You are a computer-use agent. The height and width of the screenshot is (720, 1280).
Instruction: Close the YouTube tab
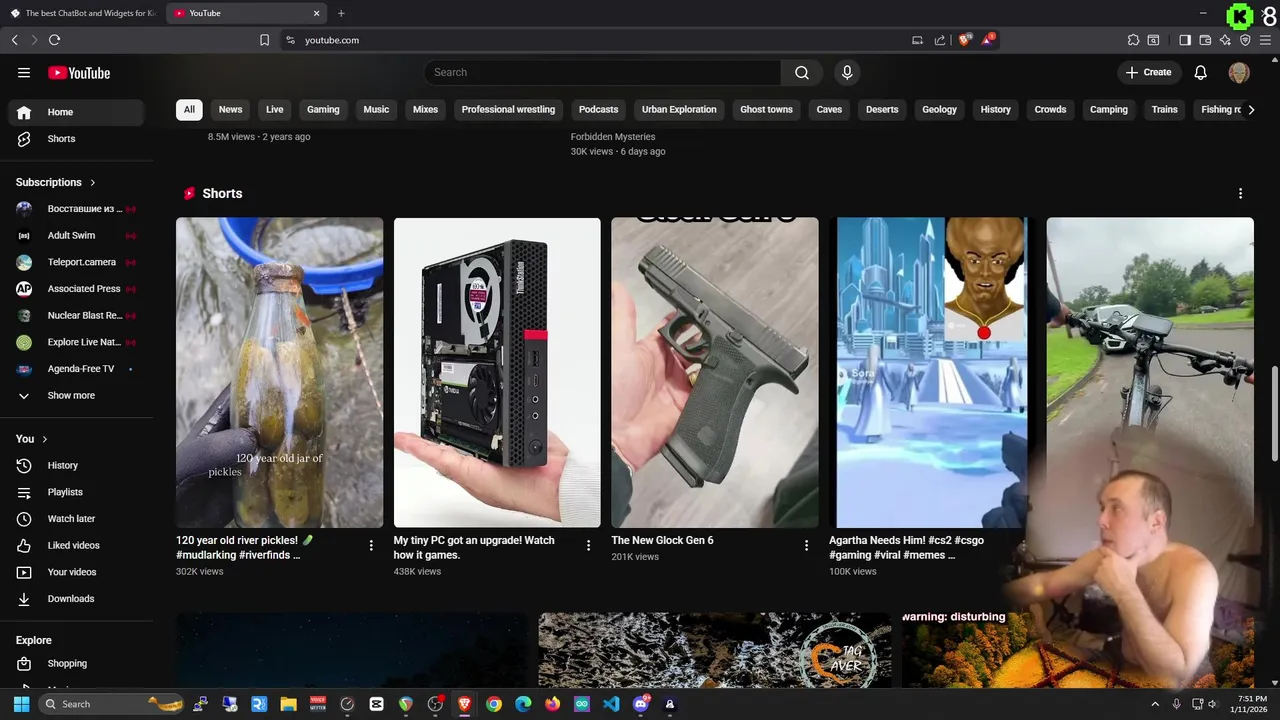point(317,13)
